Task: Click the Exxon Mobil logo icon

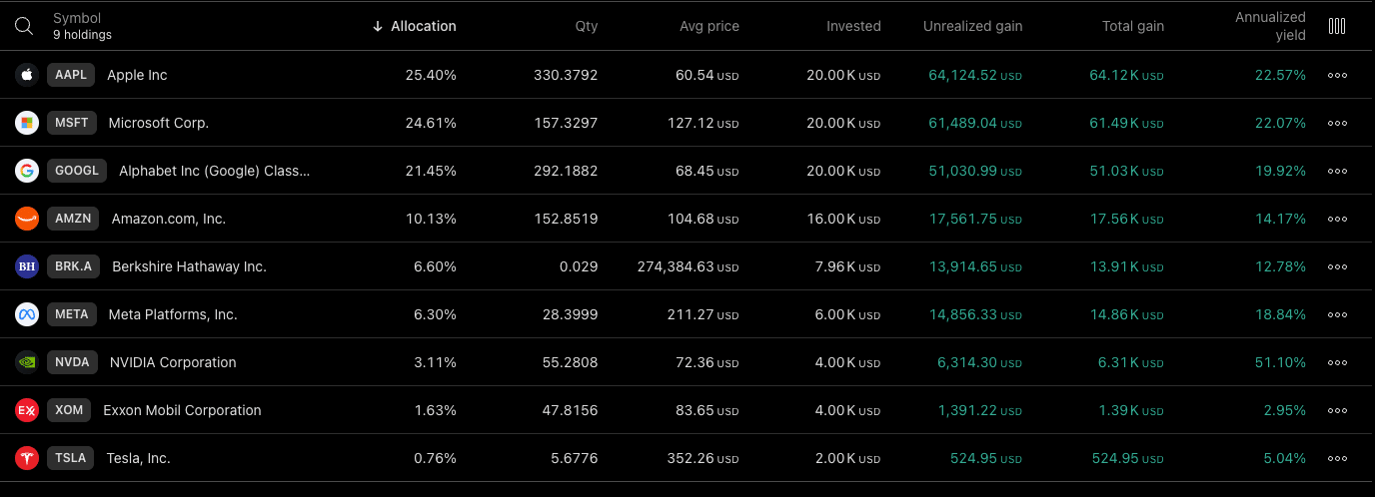Action: pyautogui.click(x=27, y=411)
